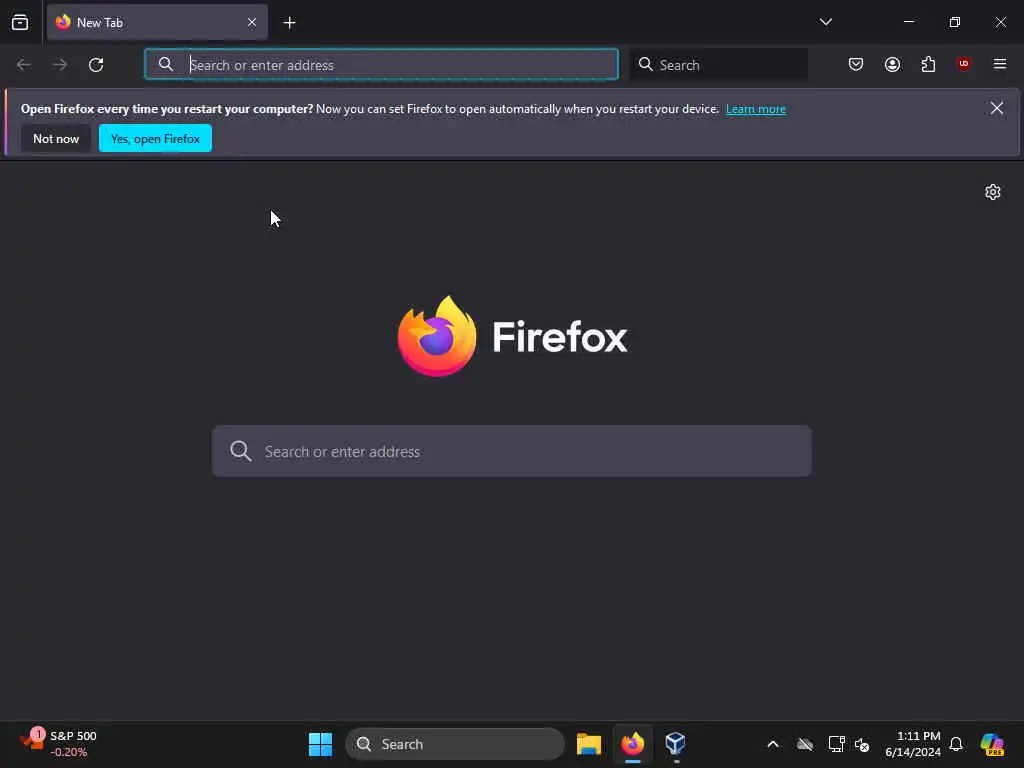Go back one page
Screen dimensions: 1024x768
click(24, 65)
